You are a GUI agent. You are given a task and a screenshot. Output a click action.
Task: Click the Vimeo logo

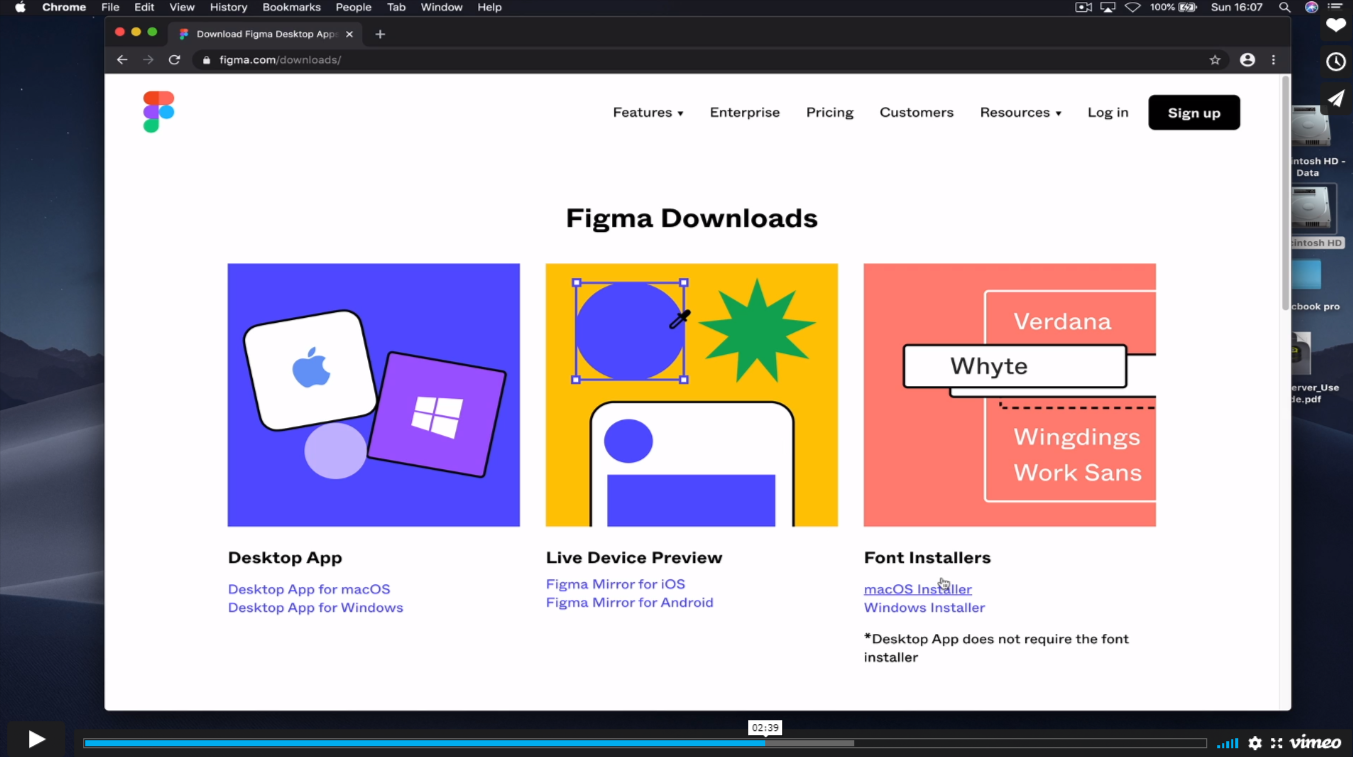pos(1315,742)
